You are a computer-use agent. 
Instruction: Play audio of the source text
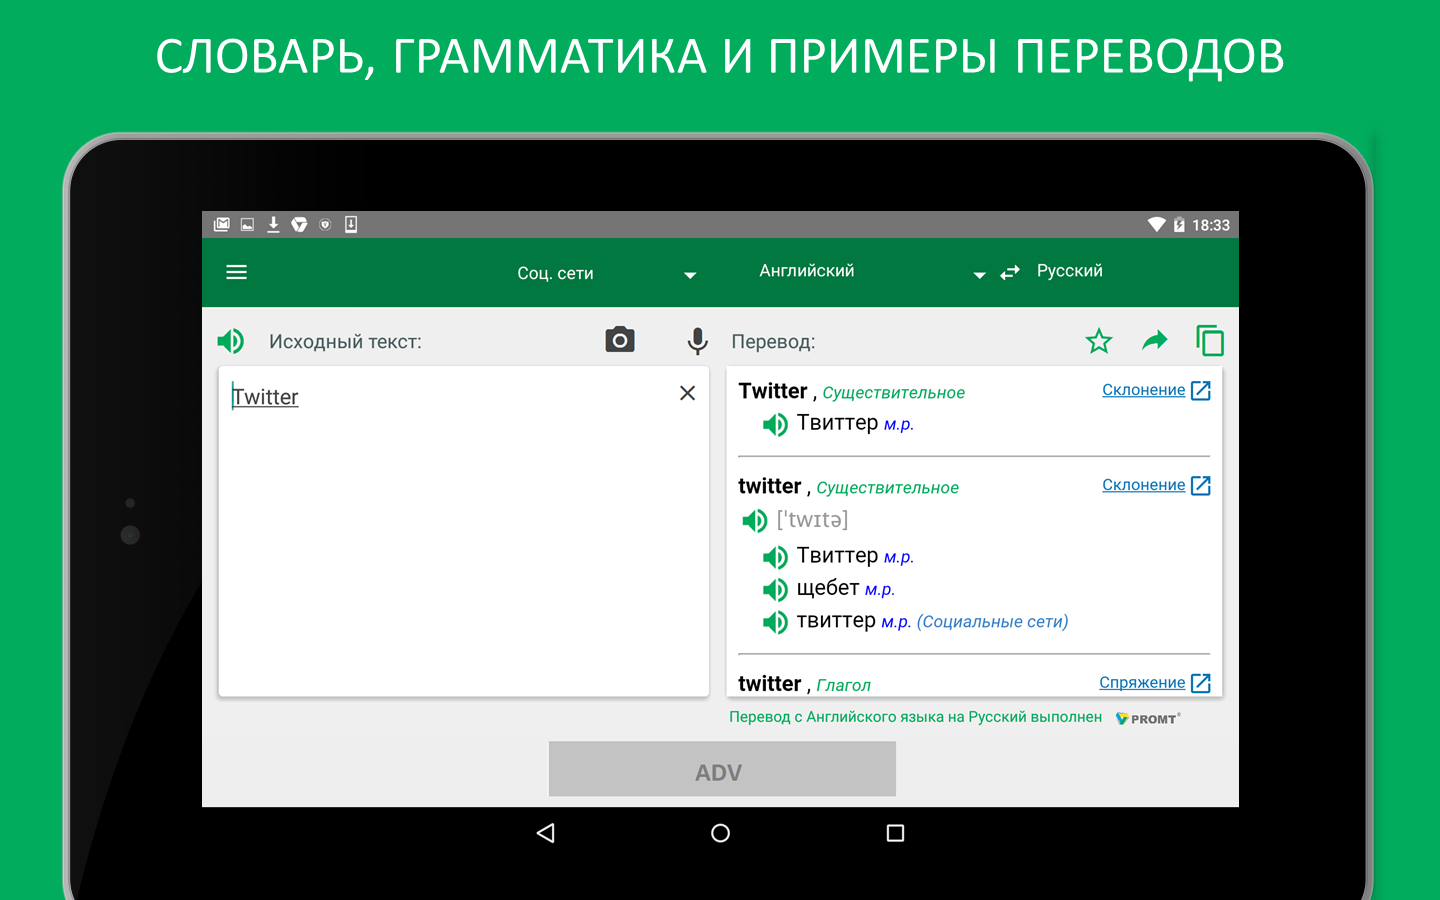point(231,341)
